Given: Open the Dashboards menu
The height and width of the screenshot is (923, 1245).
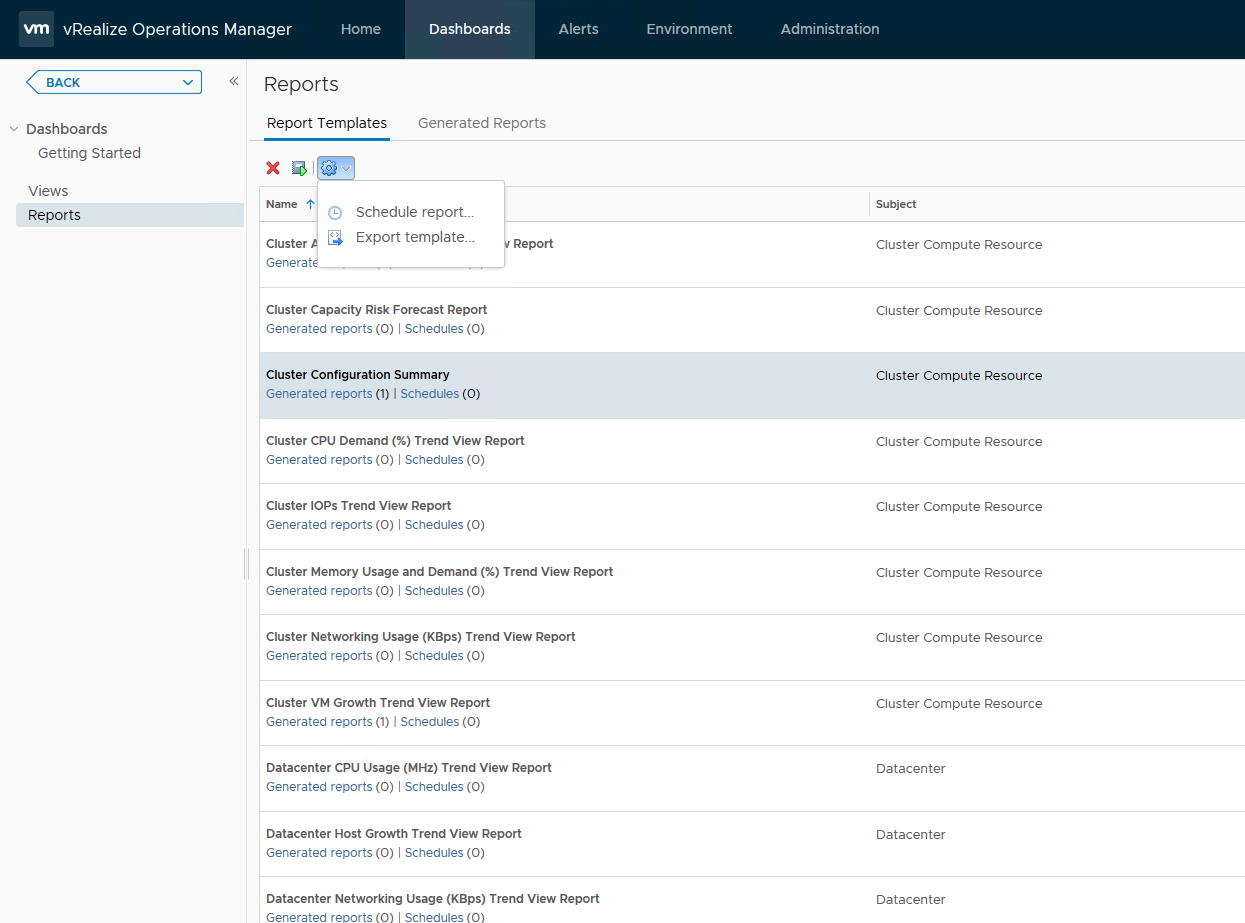Looking at the screenshot, I should tap(470, 29).
